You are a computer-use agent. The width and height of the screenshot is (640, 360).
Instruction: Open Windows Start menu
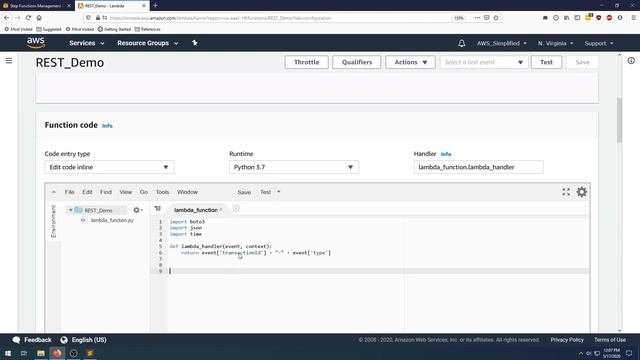click(x=8, y=353)
